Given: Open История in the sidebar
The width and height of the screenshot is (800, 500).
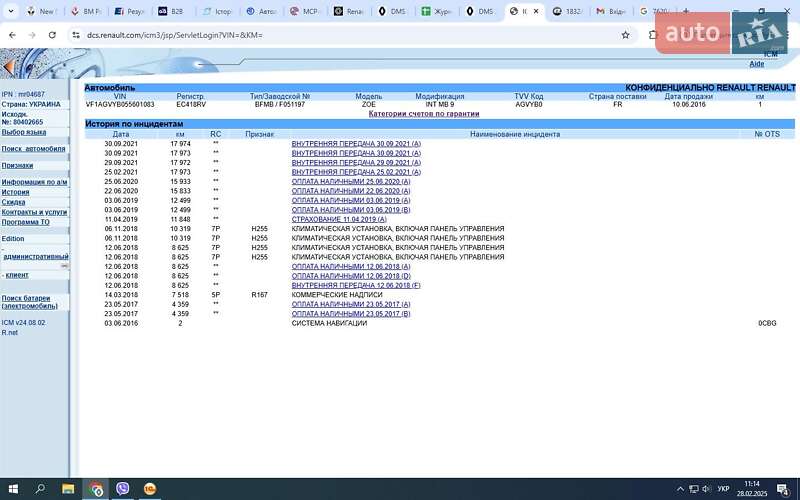Looking at the screenshot, I should pyautogui.click(x=15, y=192).
